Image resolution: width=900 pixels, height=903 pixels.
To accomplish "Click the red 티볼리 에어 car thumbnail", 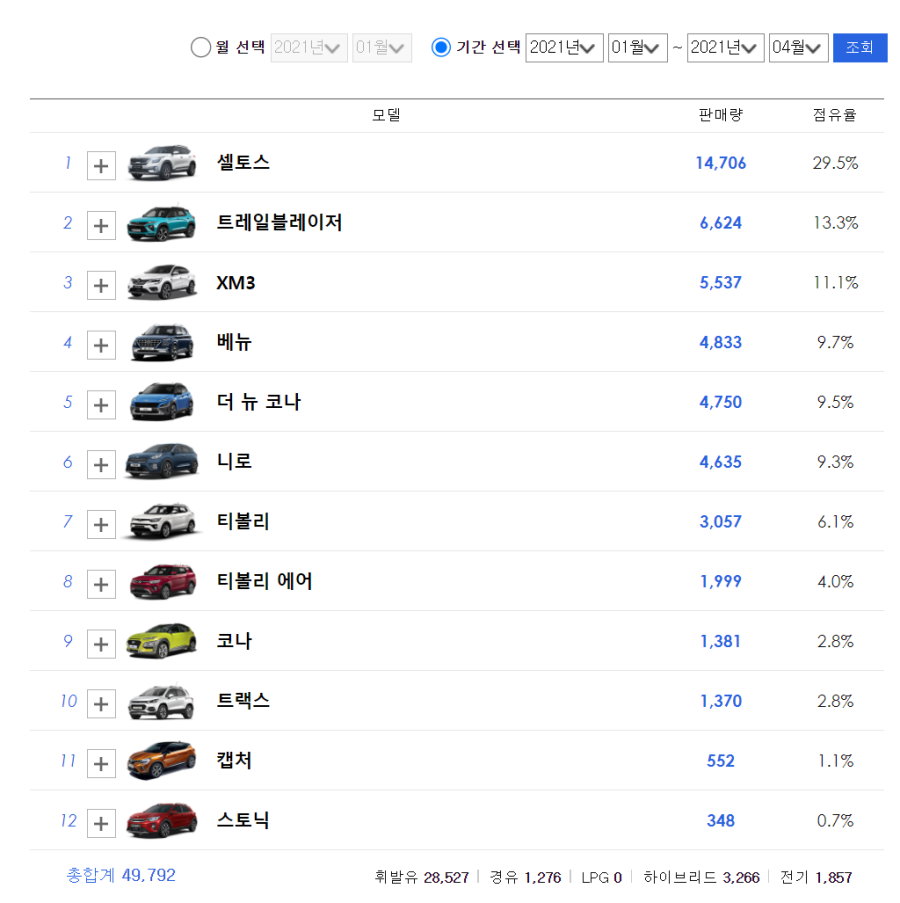I will click(x=162, y=581).
